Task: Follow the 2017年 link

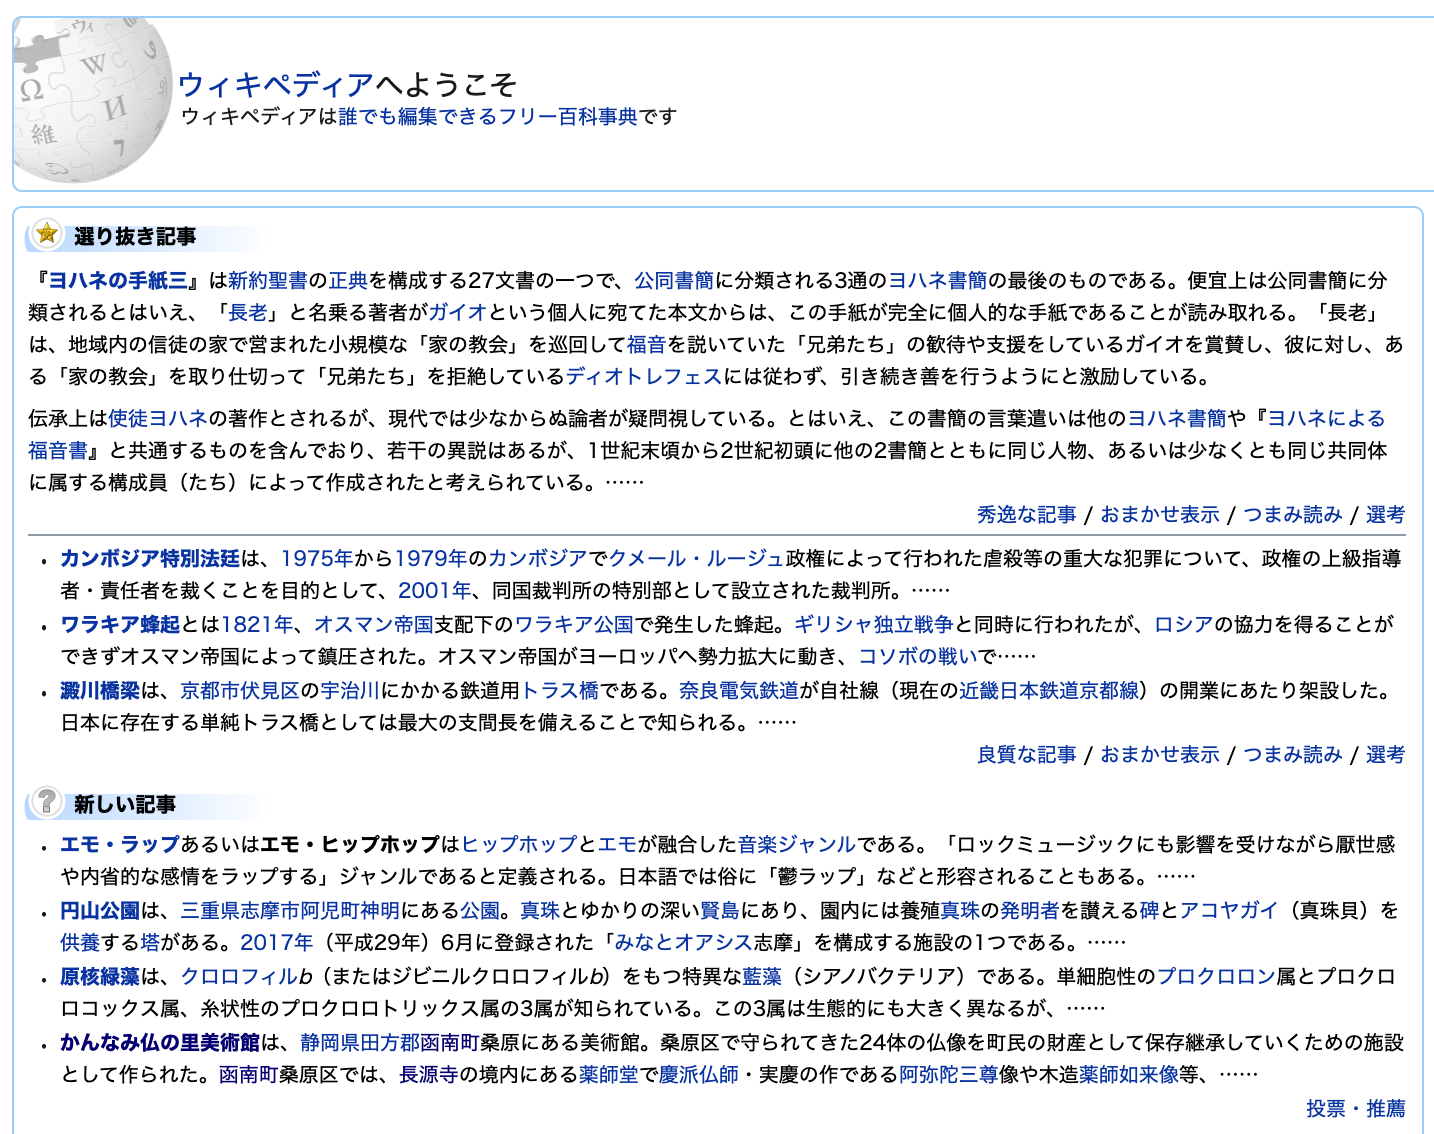Action: click(277, 943)
